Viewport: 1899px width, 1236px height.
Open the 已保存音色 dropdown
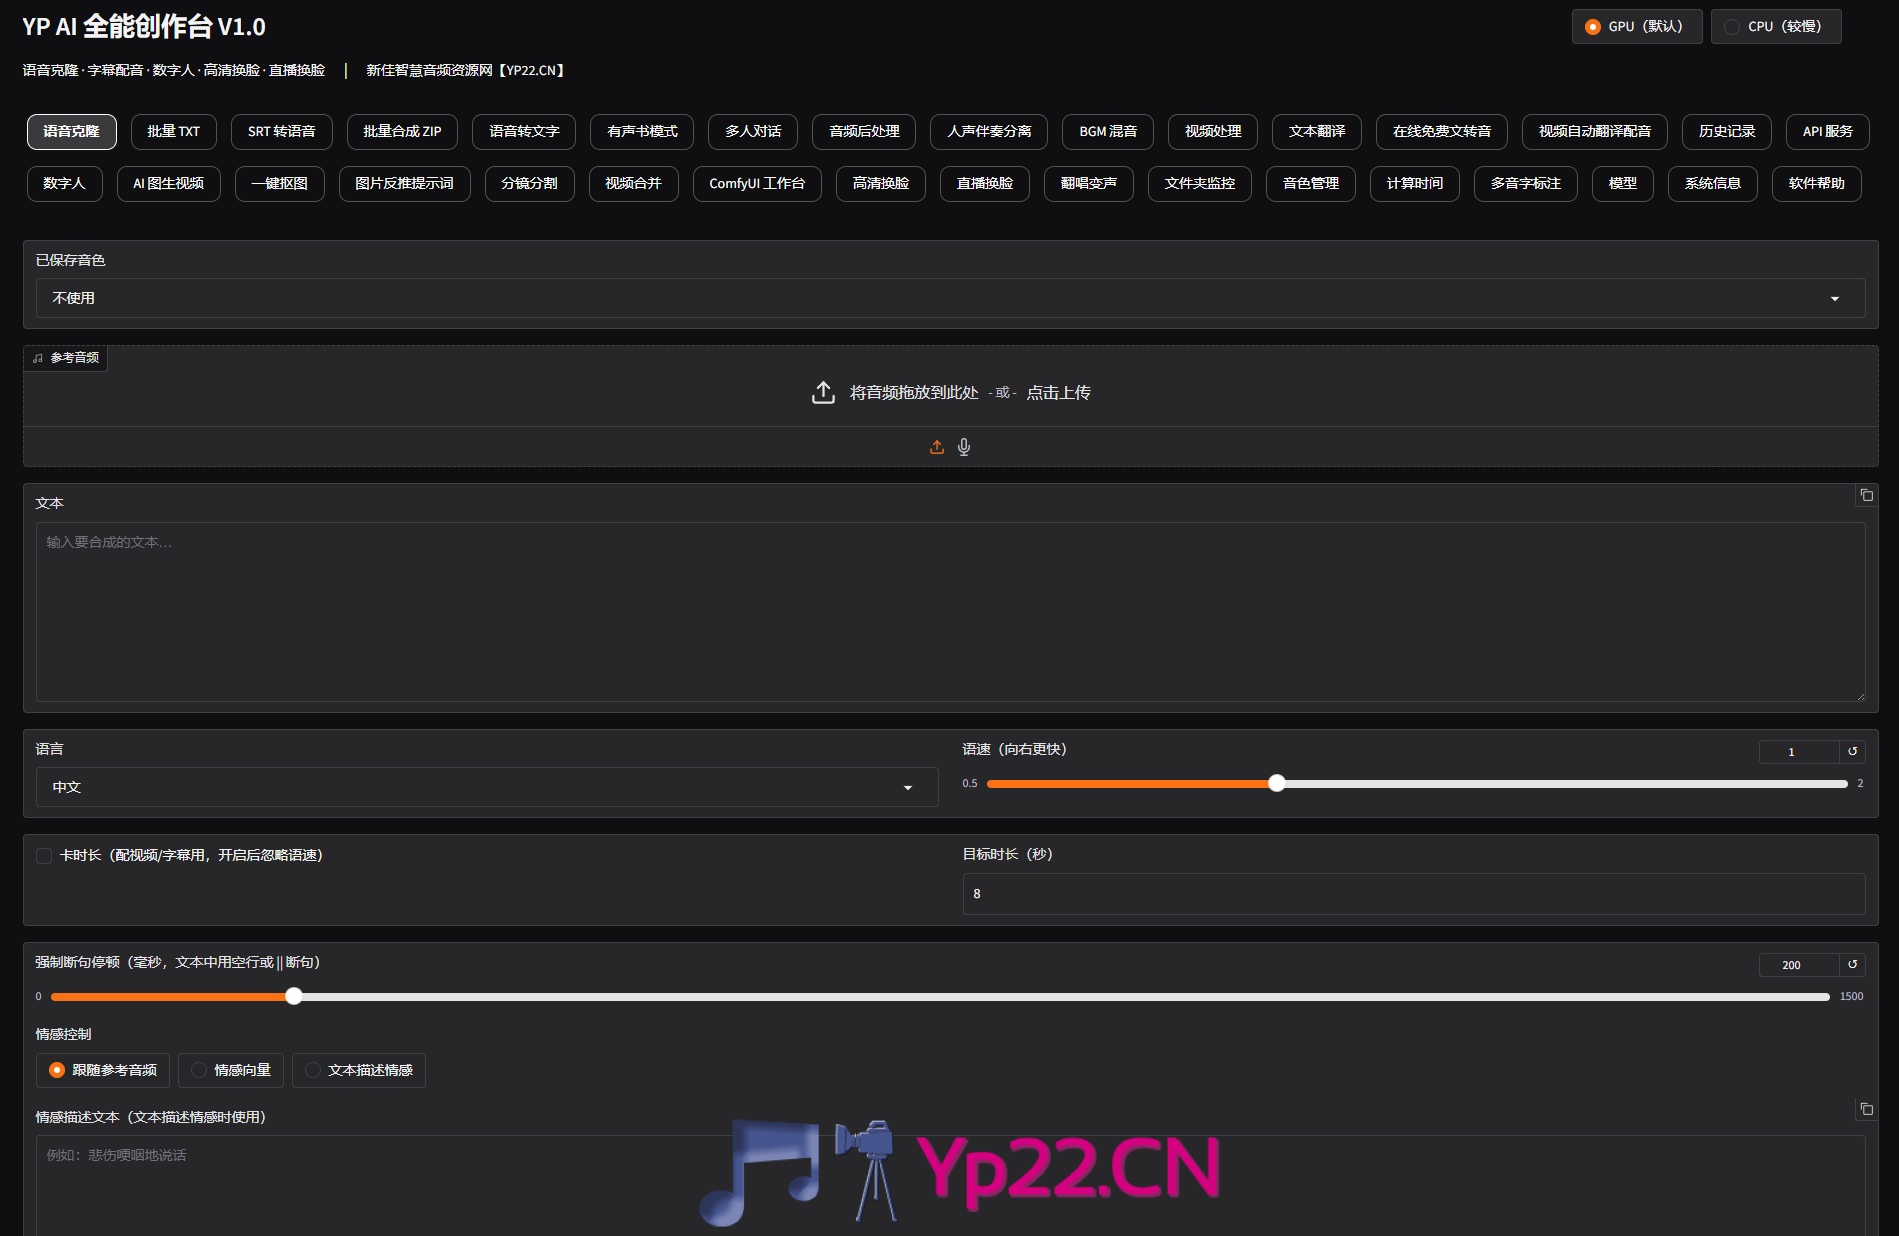click(950, 298)
